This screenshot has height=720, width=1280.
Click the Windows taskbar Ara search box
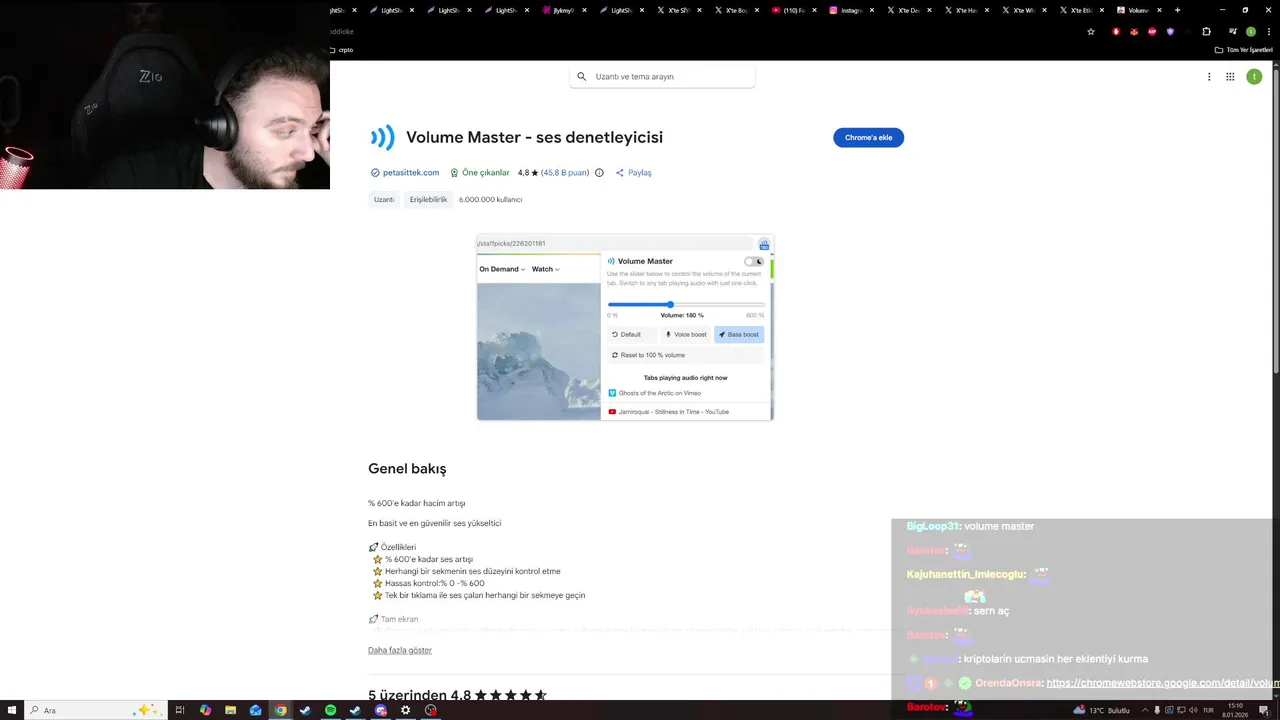click(95, 710)
